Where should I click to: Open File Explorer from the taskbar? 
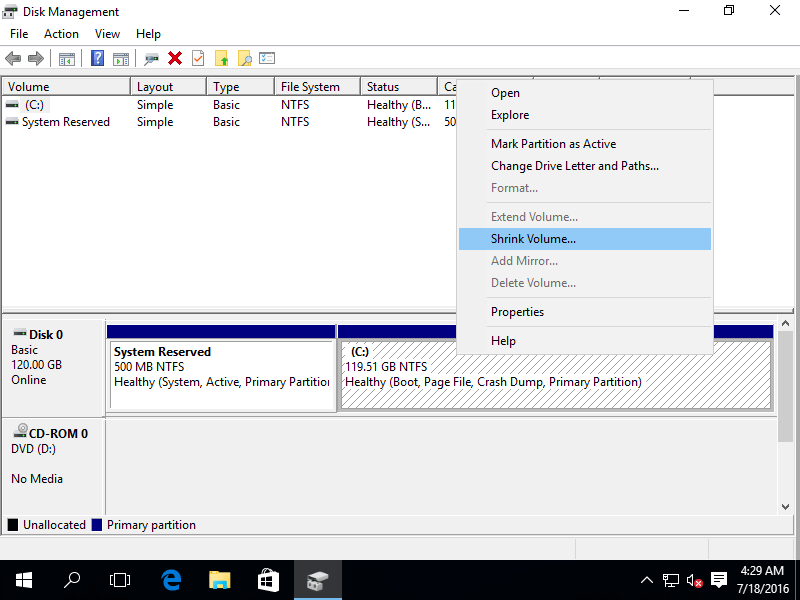(x=220, y=580)
